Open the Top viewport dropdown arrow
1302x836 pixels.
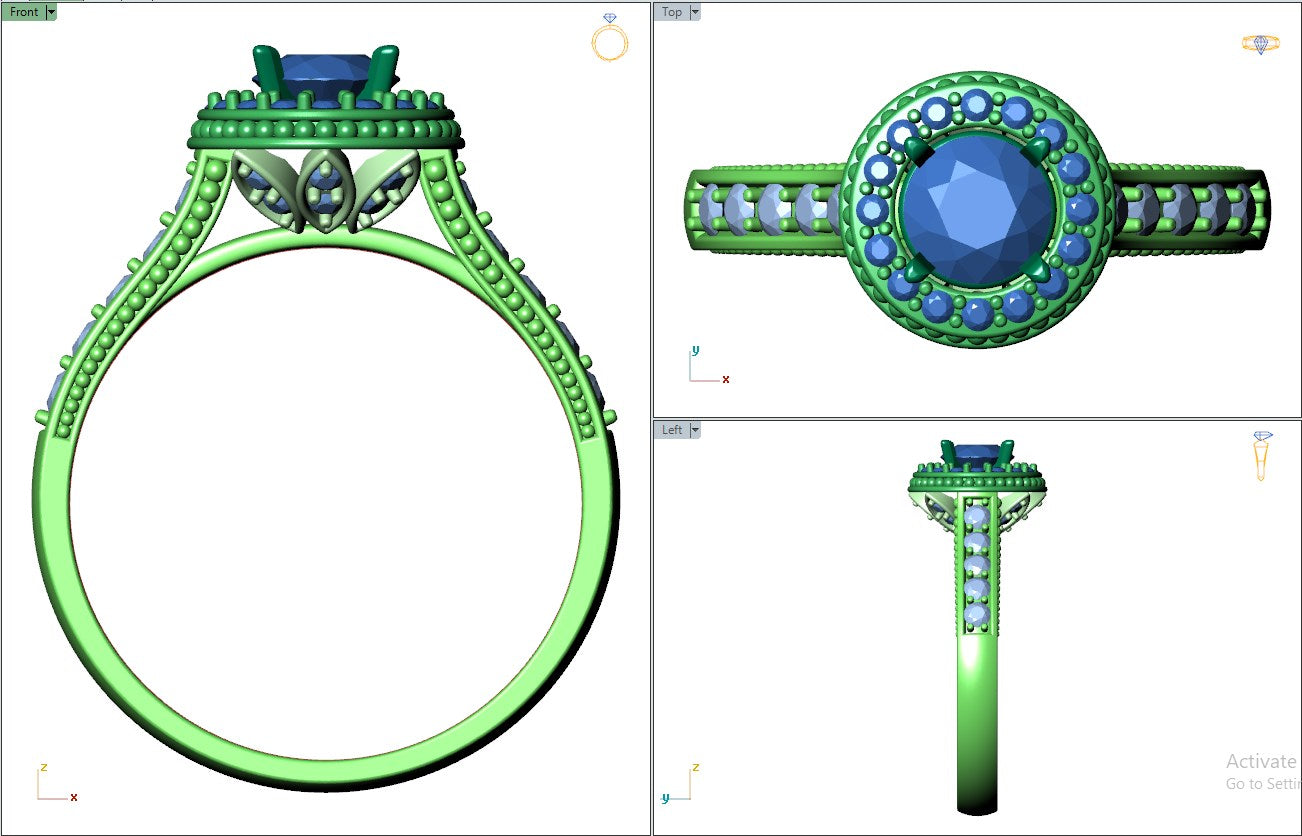[x=695, y=12]
